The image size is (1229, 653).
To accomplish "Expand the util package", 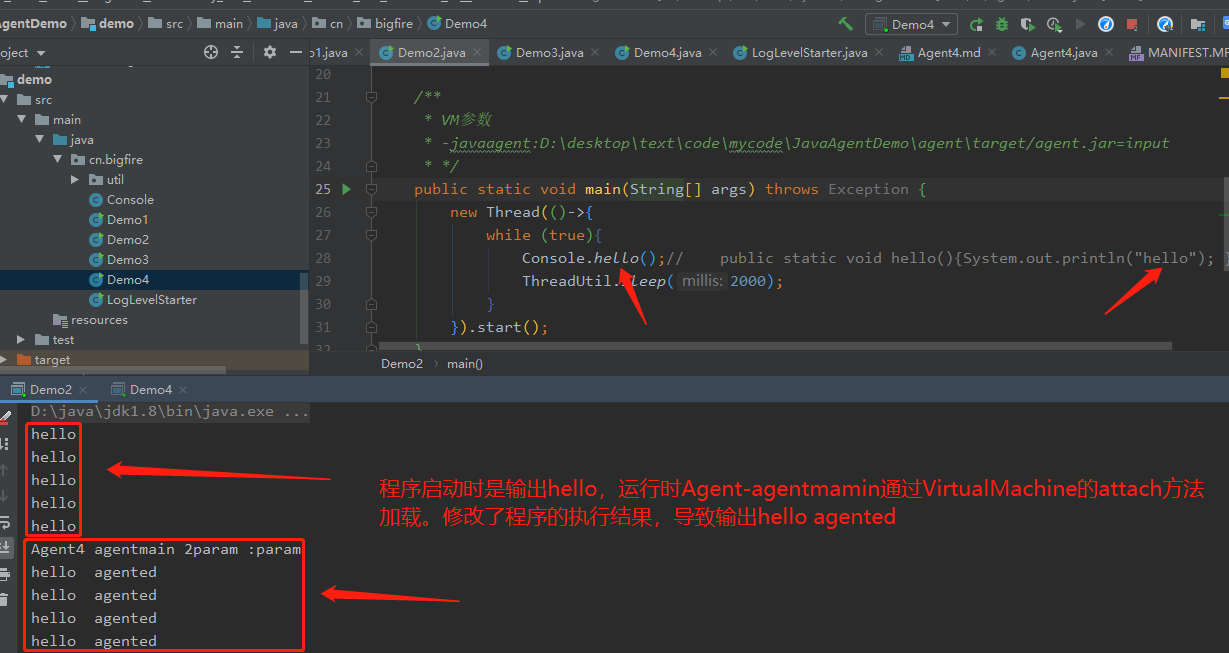I will coord(75,180).
